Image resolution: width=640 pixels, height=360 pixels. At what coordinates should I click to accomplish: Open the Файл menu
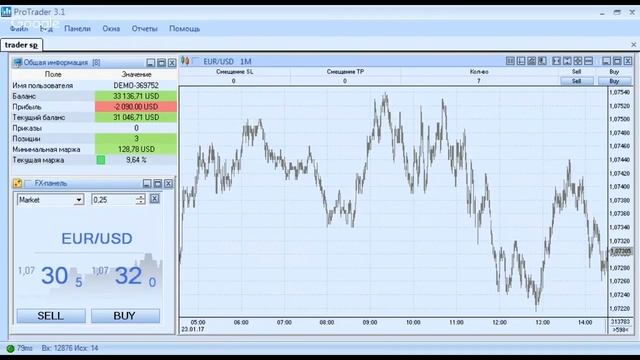coord(19,29)
